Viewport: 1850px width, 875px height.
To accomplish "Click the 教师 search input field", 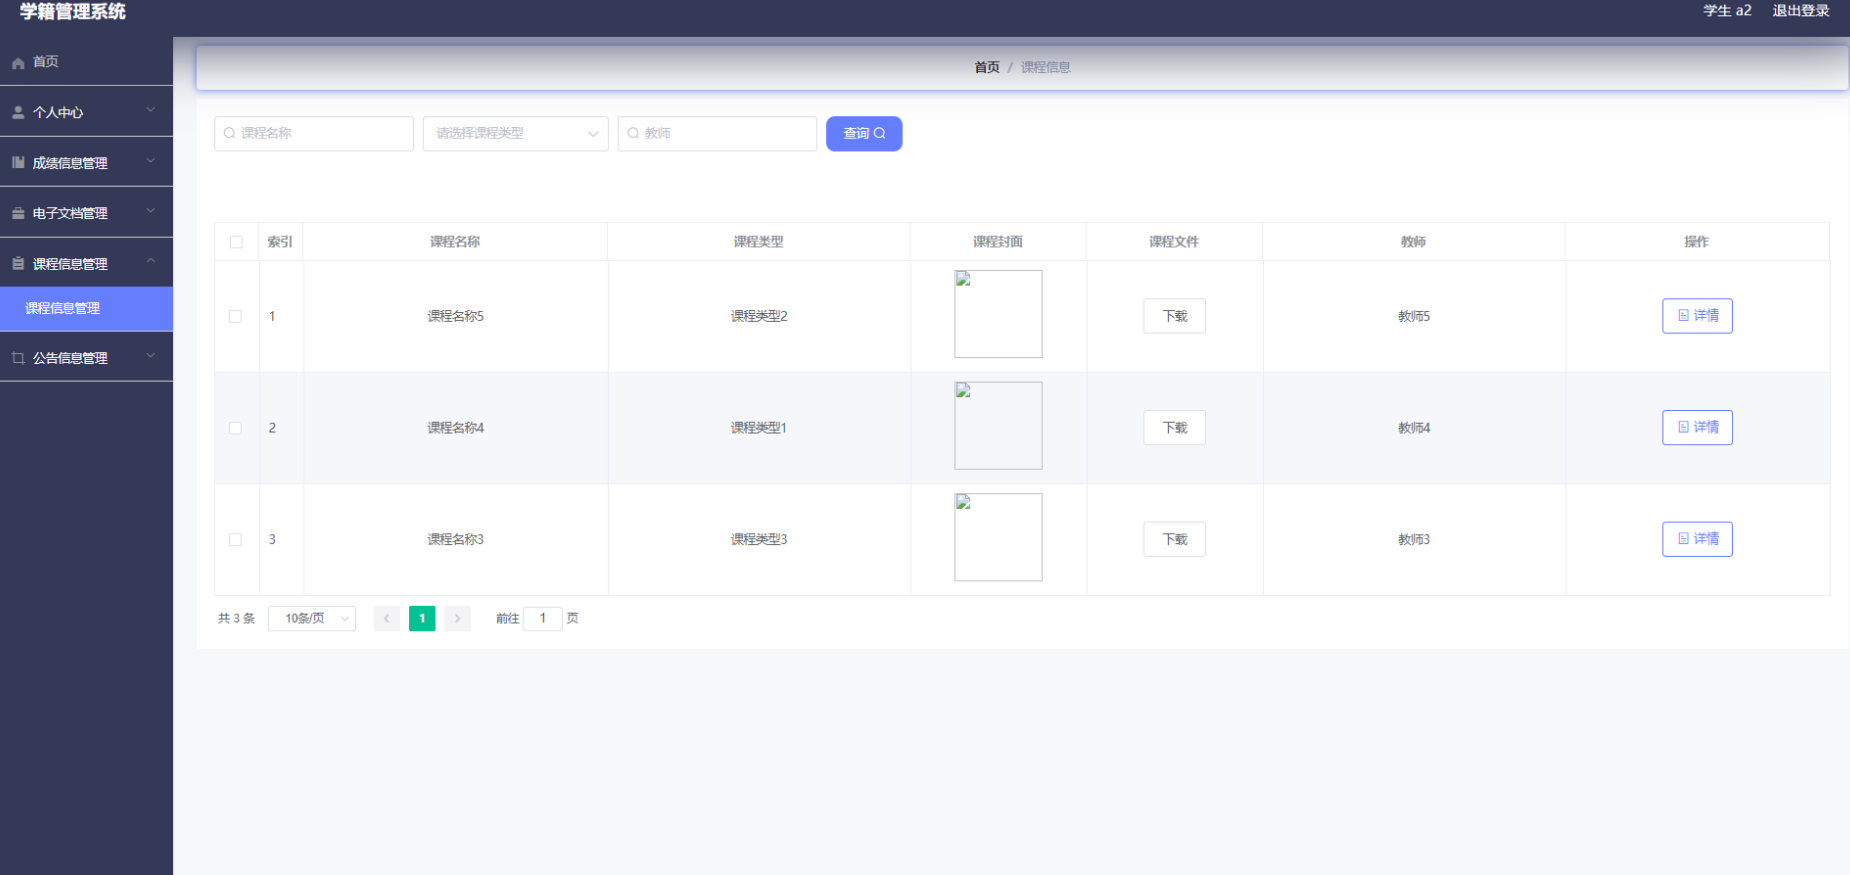I will point(717,134).
